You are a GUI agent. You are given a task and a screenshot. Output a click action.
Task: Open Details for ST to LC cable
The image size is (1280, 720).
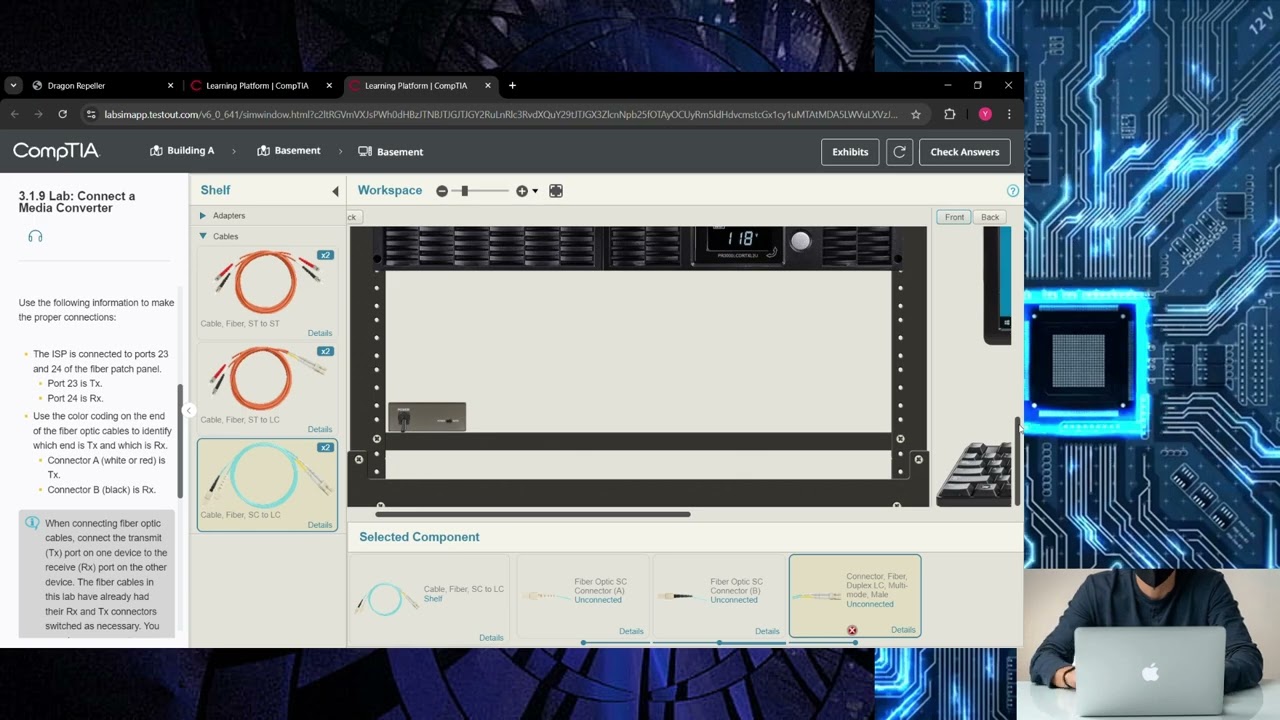pyautogui.click(x=320, y=429)
